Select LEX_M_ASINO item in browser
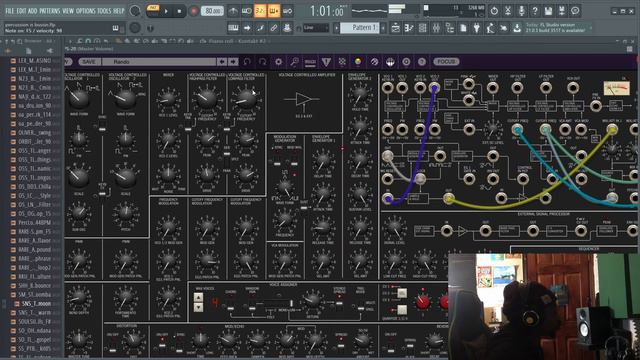Screen dimensions: 640x360 pos(35,60)
